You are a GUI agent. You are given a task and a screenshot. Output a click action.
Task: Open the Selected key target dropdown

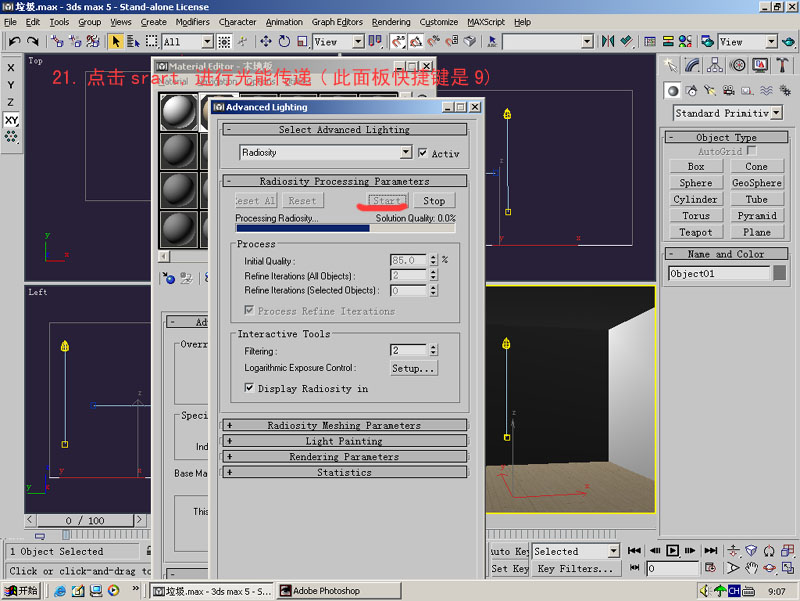(x=613, y=551)
